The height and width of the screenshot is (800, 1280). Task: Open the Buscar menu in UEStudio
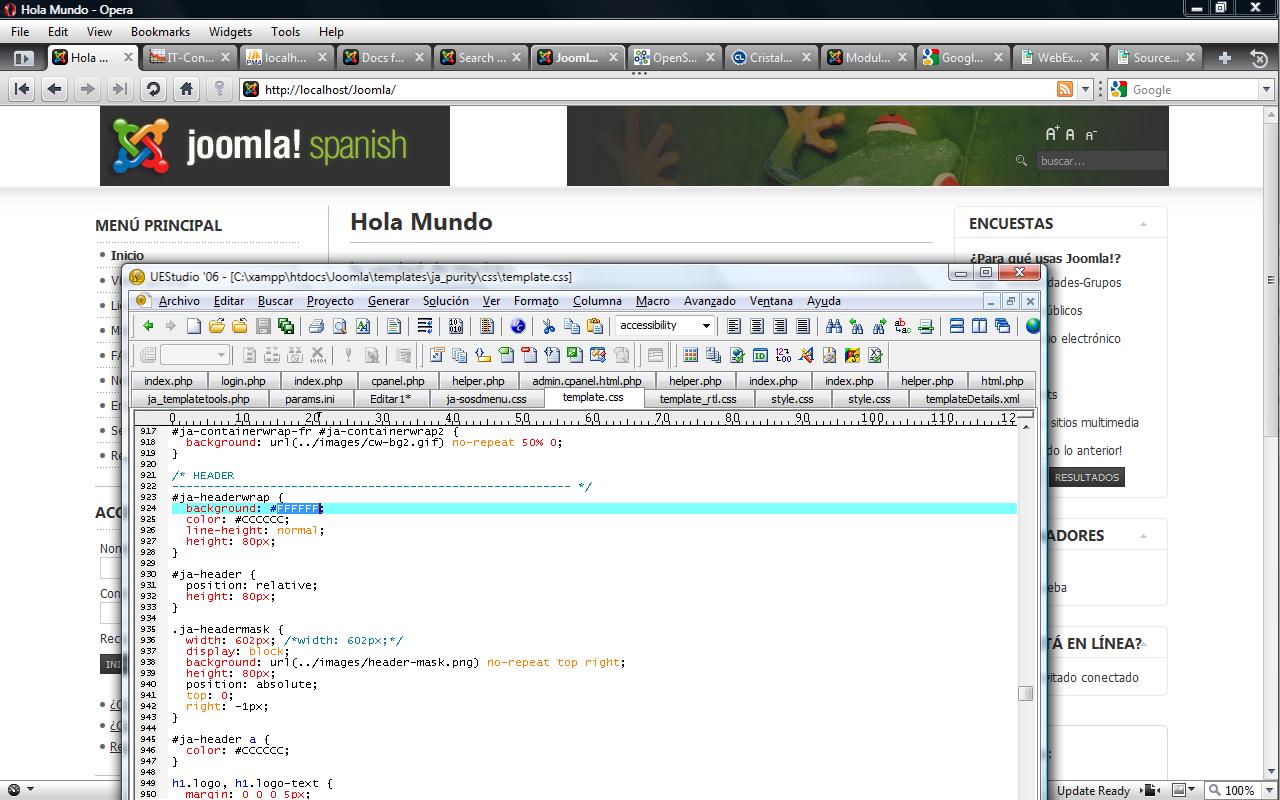pyautogui.click(x=275, y=301)
